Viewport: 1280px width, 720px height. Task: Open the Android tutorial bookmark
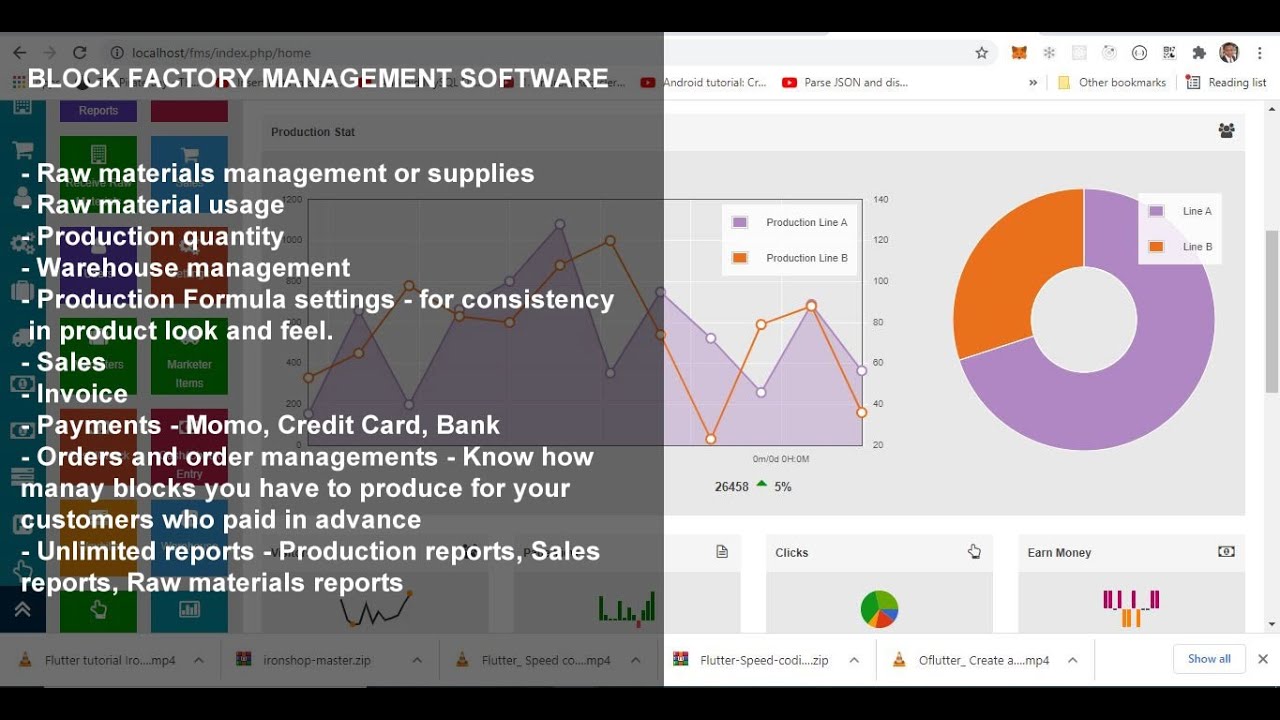point(705,83)
